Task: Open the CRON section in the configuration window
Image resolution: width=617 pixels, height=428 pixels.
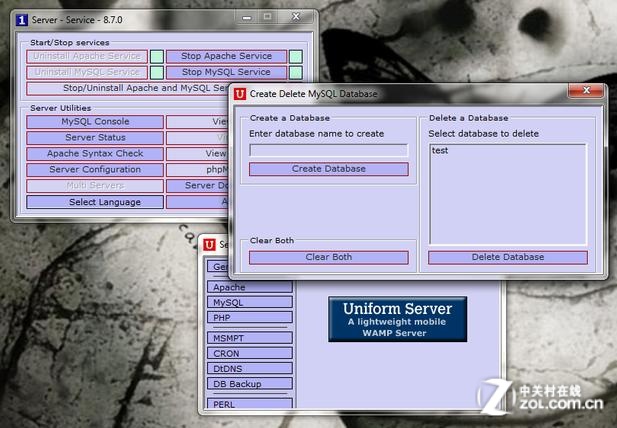Action: [250, 353]
